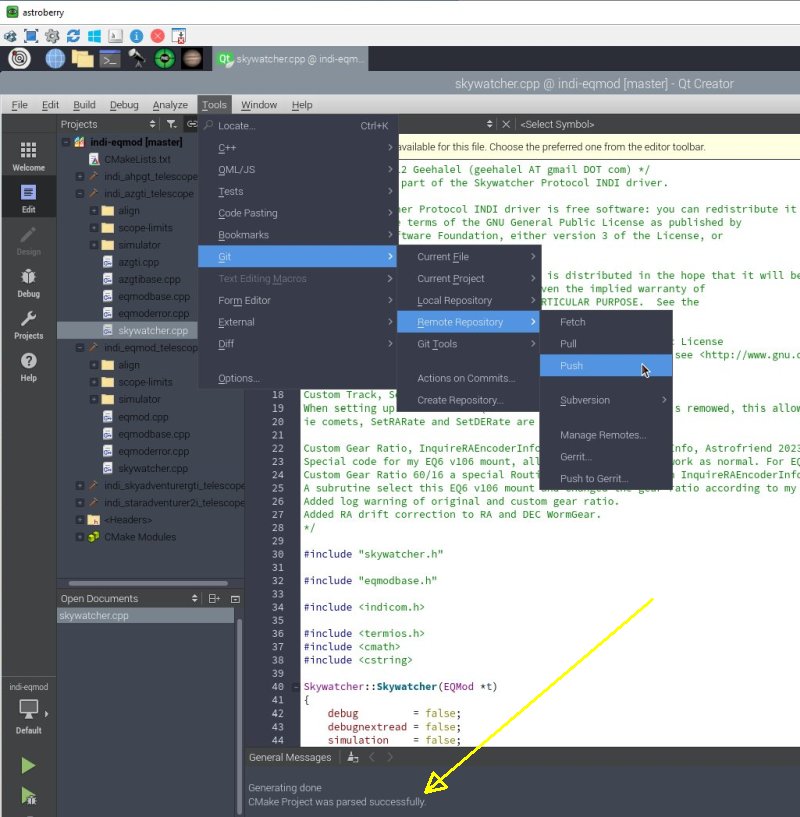
Task: Open the Analyze menu
Action: coord(170,105)
